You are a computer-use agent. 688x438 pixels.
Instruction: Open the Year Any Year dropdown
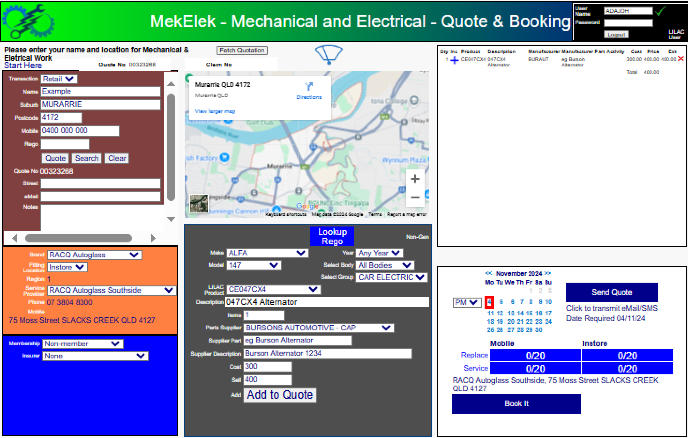380,253
